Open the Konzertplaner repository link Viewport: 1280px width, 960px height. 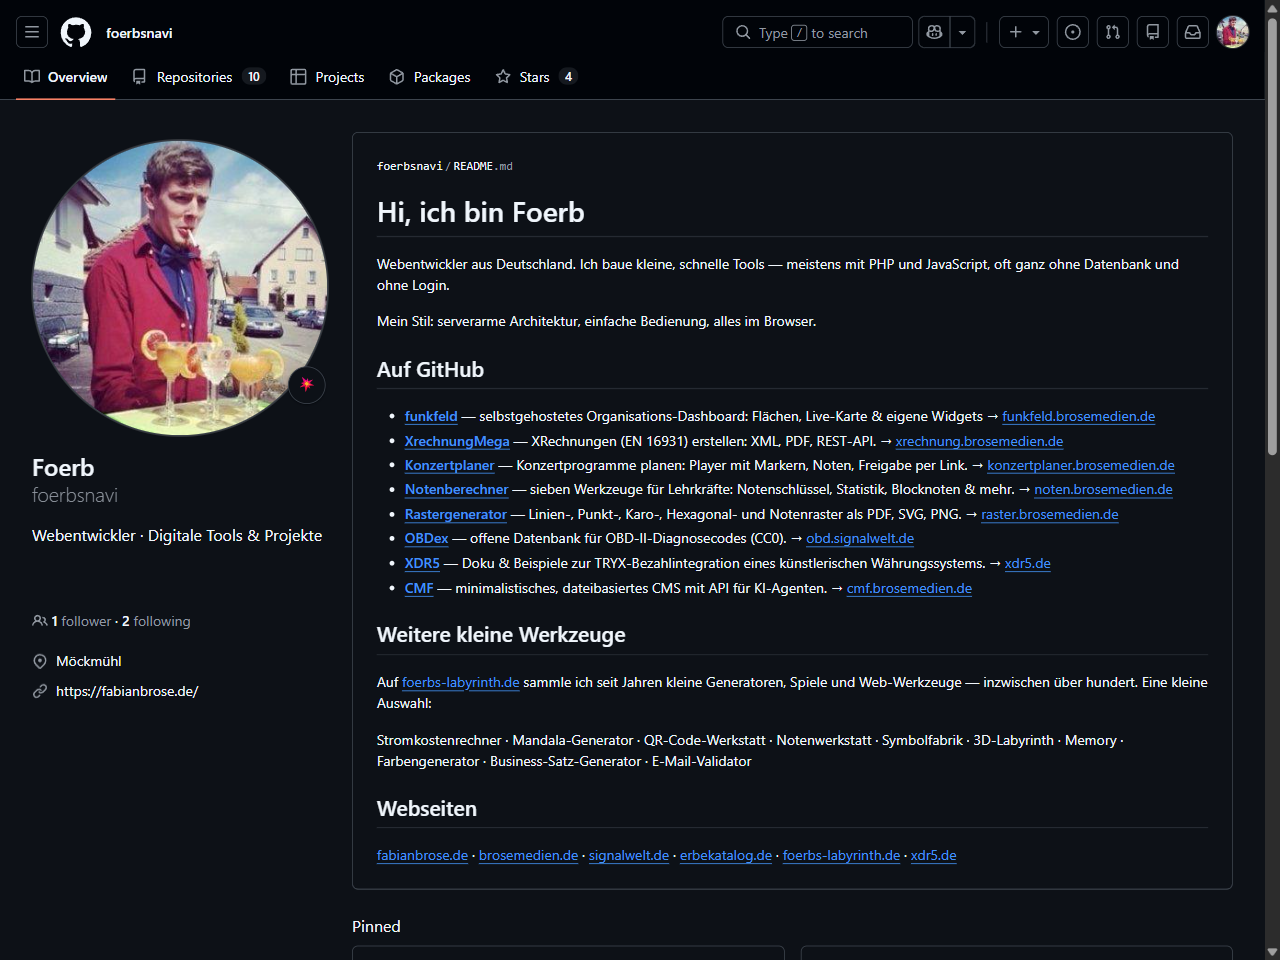[450, 465]
